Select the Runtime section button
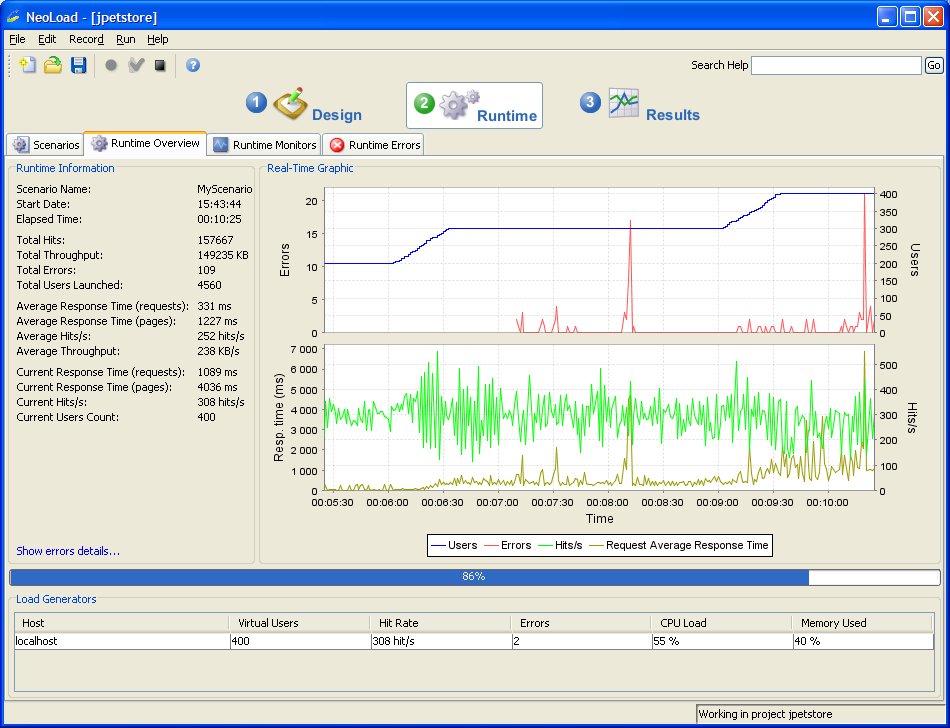This screenshot has height=728, width=950. [x=474, y=106]
